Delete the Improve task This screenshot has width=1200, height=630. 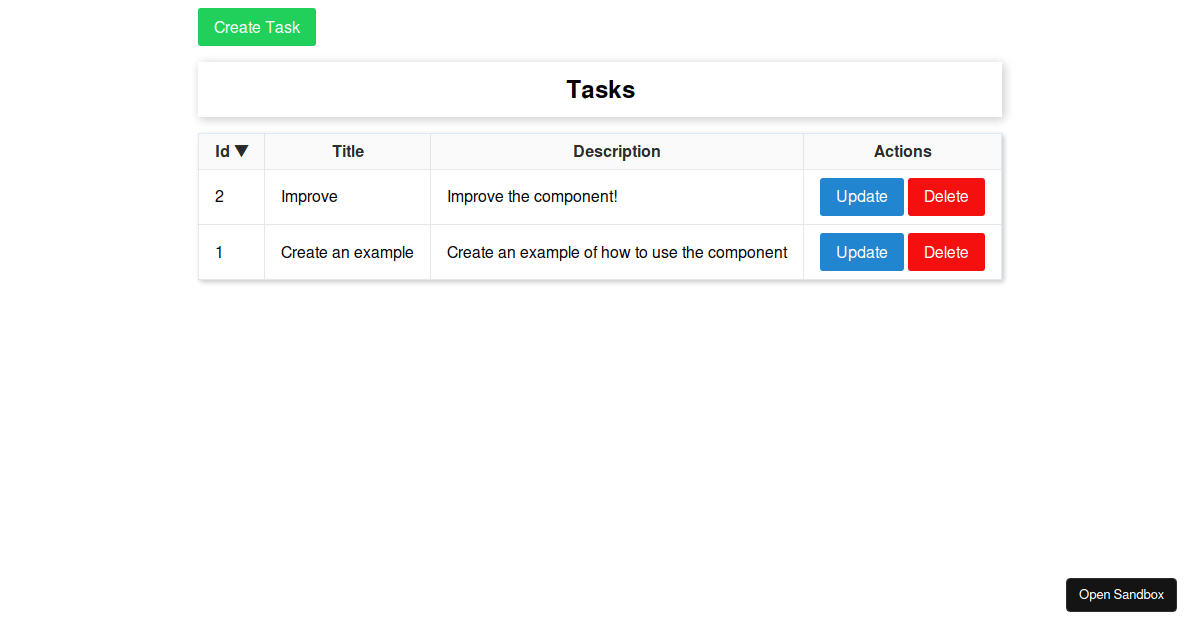(946, 196)
